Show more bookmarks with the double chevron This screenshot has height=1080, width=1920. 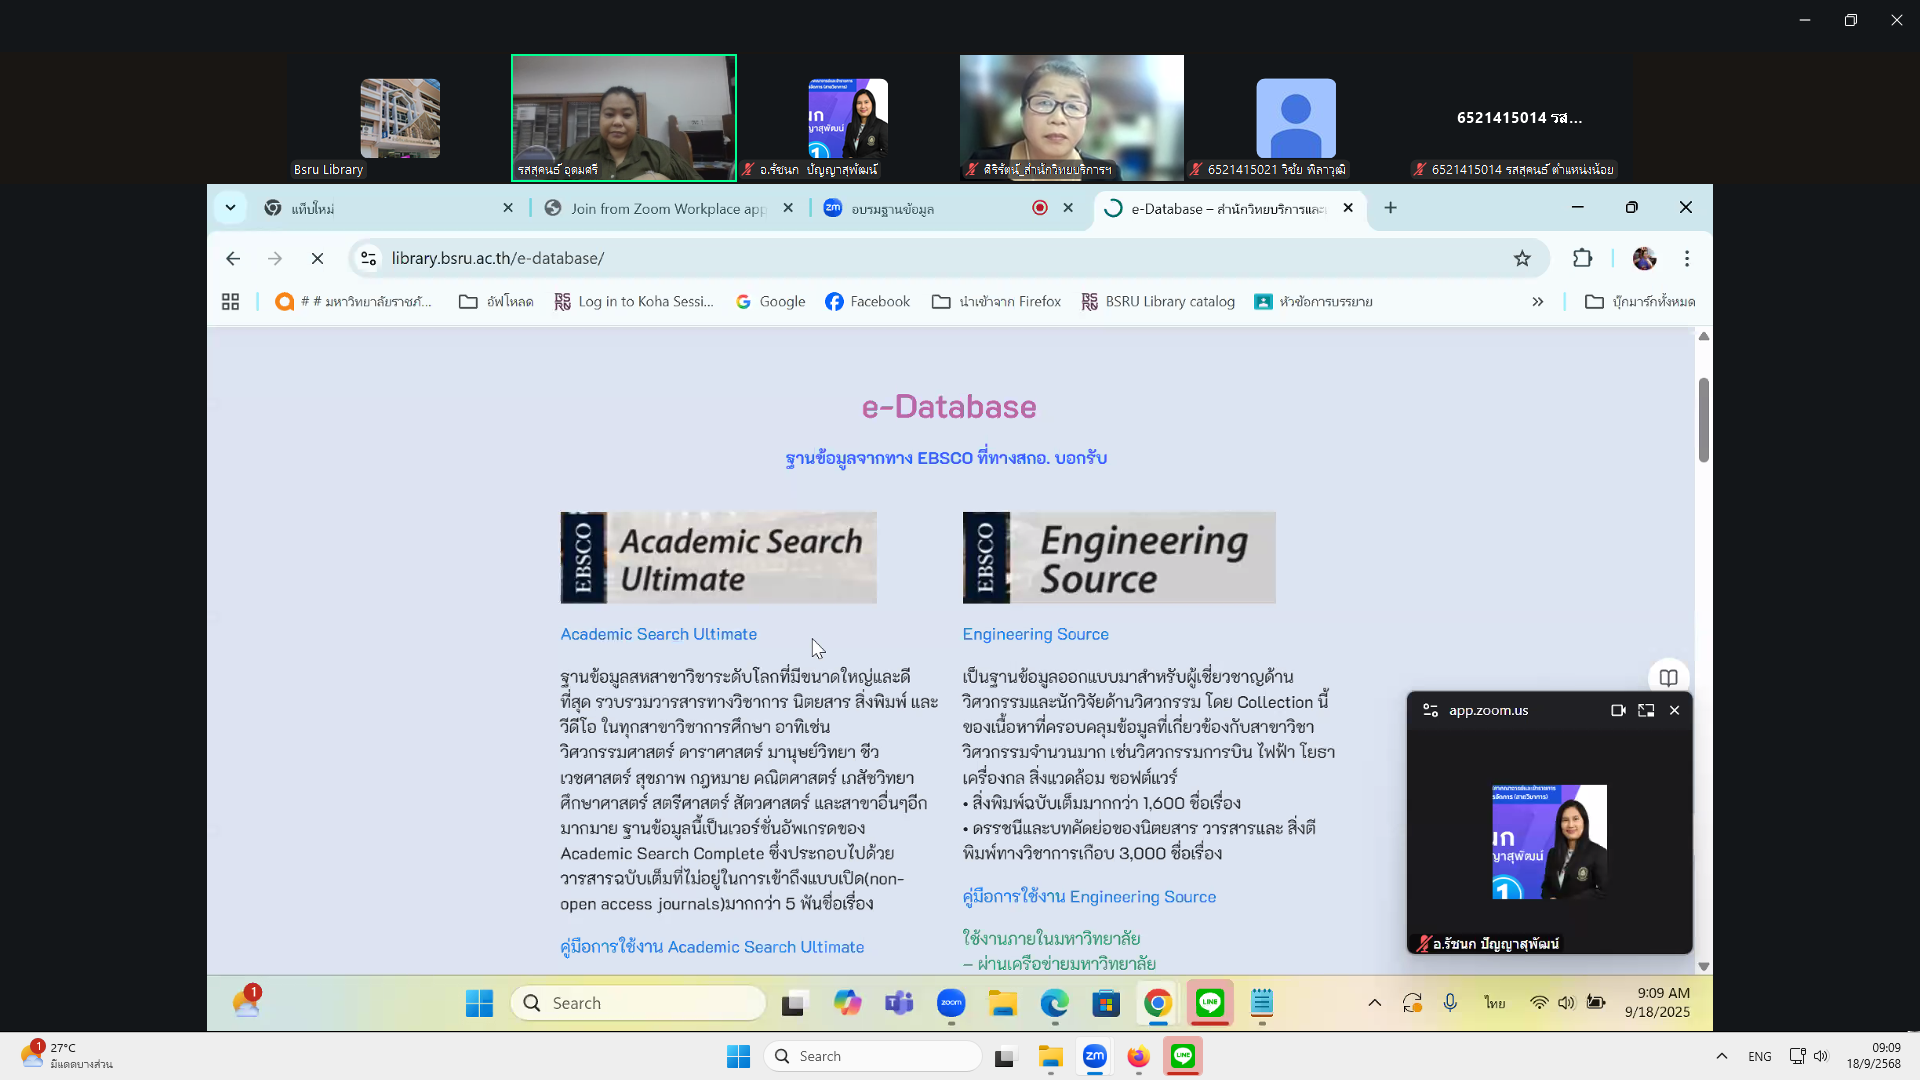pos(1538,302)
